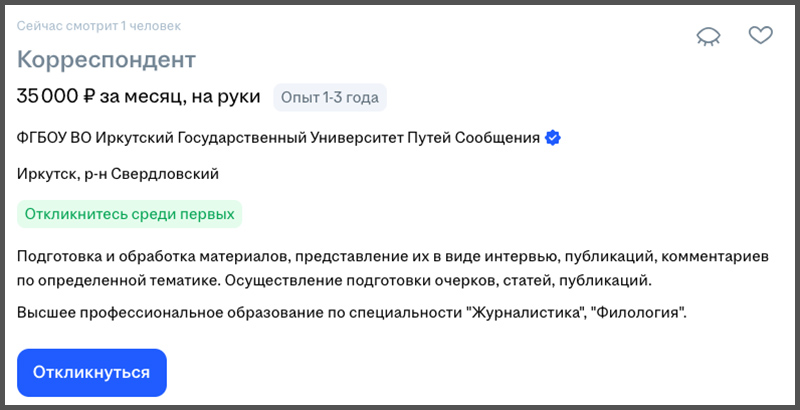Hide this vacancy with the crossed-eye icon

[x=709, y=37]
